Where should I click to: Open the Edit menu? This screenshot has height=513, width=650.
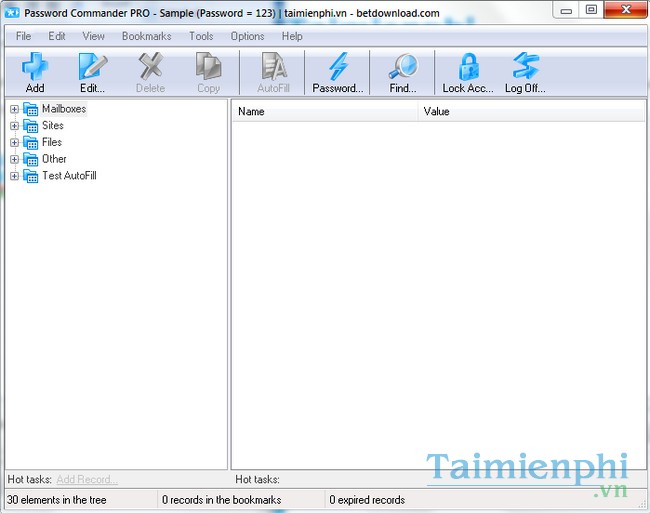[x=57, y=36]
